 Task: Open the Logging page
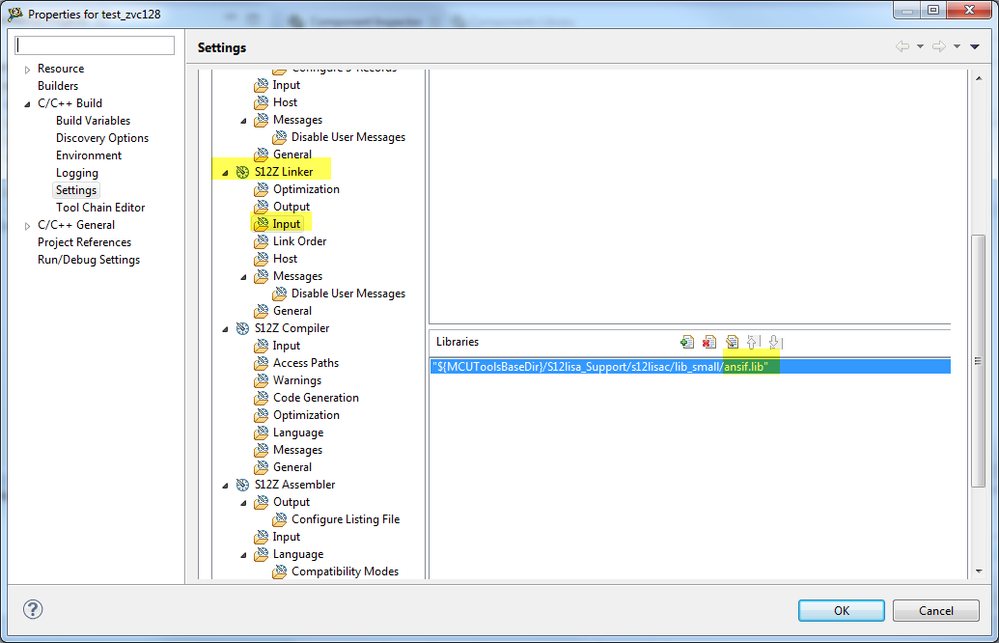77,173
